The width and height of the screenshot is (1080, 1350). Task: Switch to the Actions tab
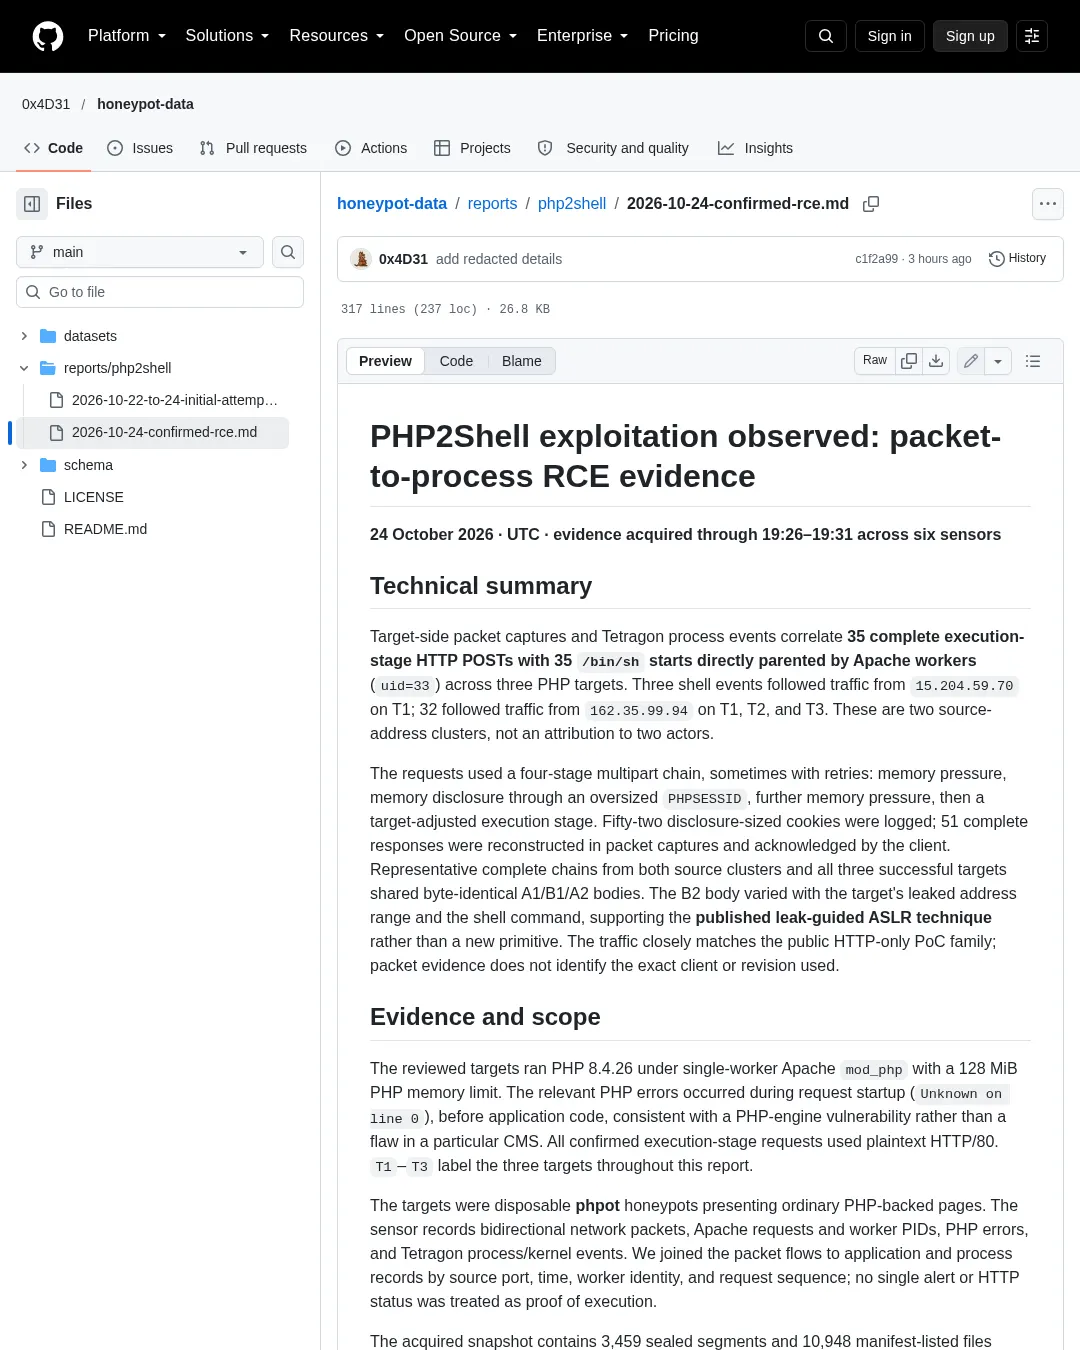(371, 148)
